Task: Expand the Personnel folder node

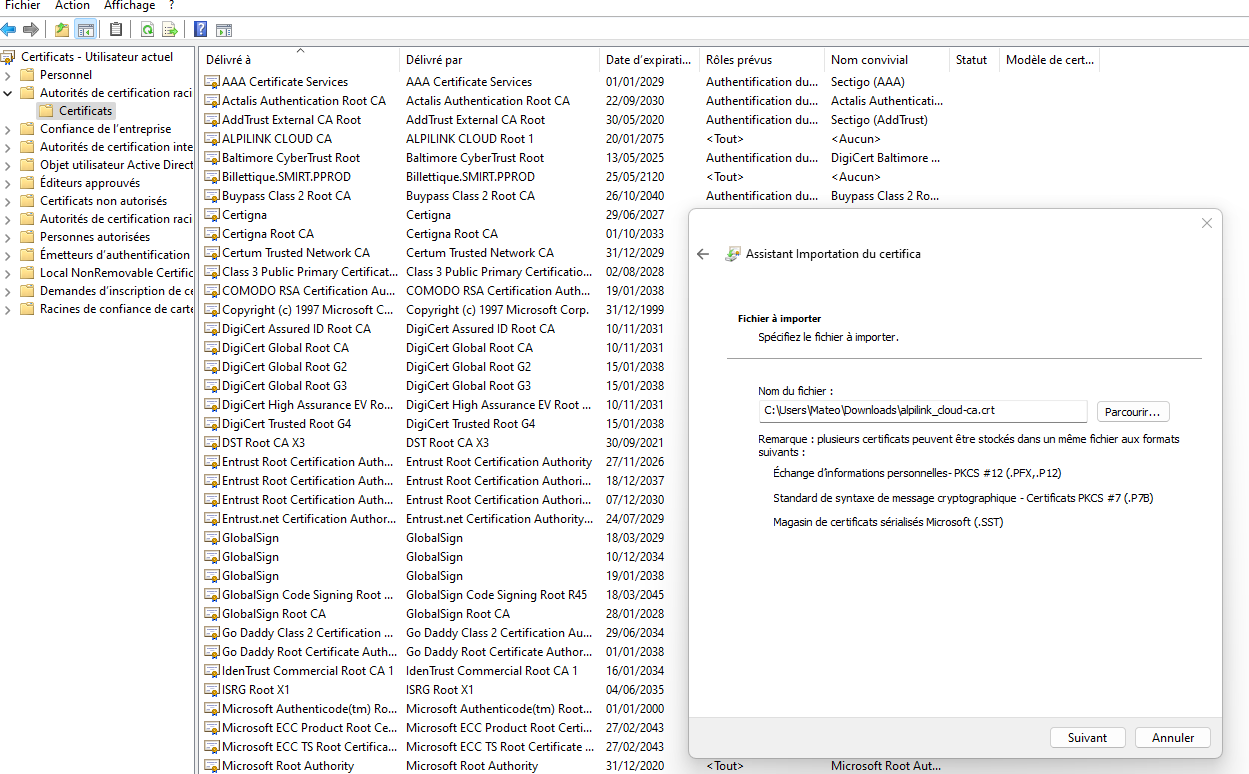Action: 9,75
